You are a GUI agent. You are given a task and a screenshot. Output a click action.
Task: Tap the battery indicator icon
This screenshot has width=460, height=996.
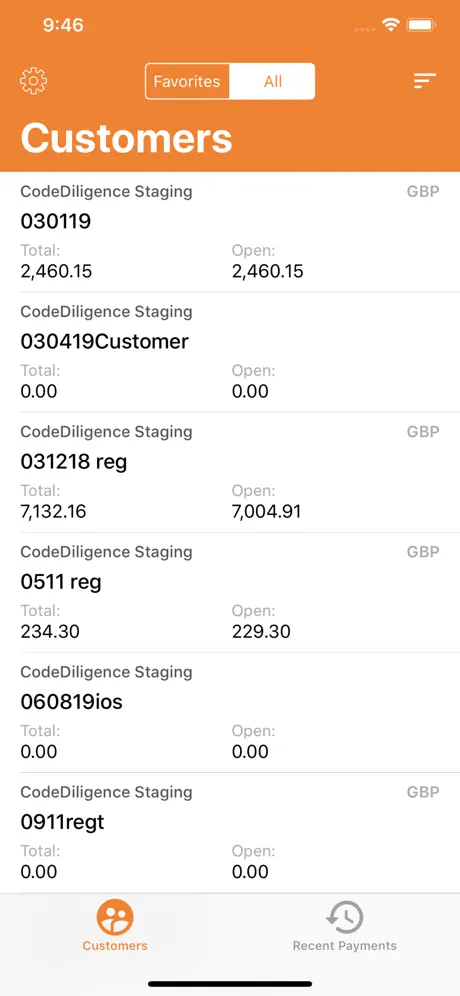pos(421,25)
